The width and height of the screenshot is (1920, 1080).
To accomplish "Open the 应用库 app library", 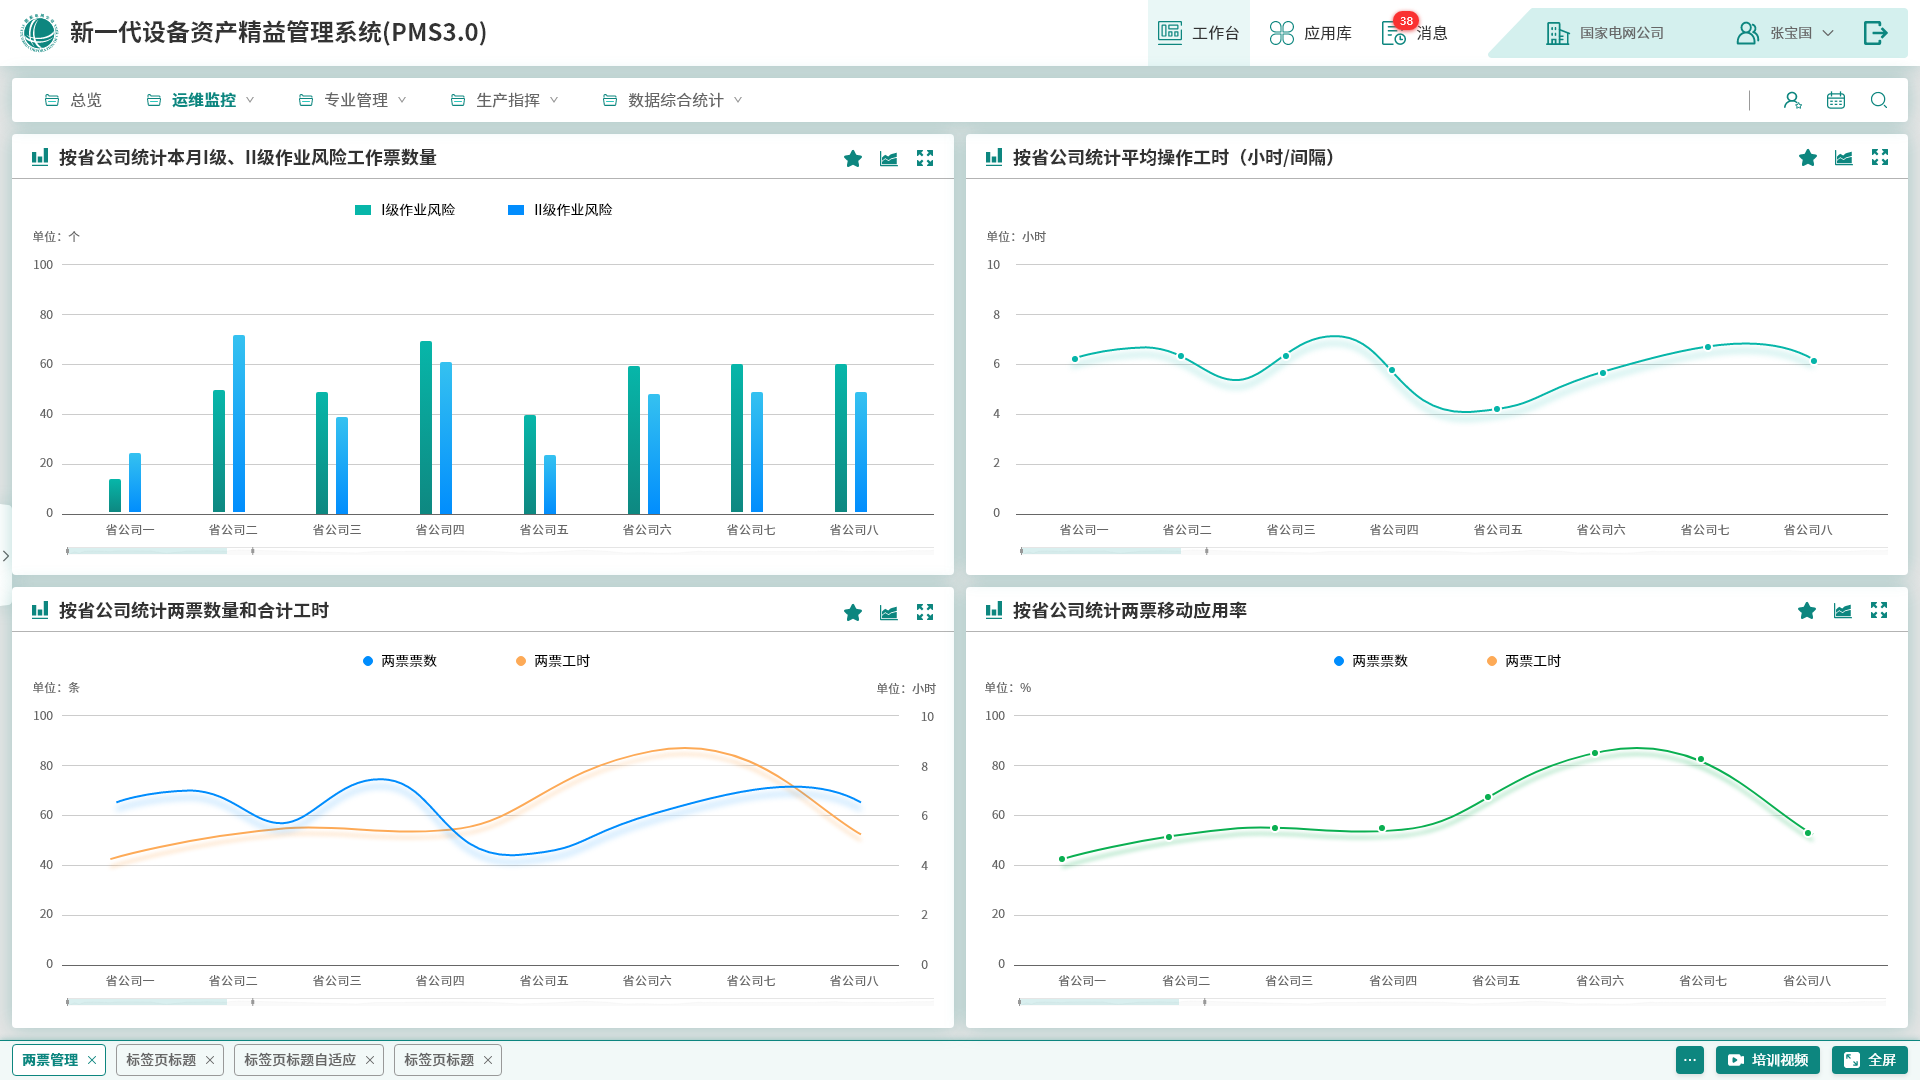I will [x=1310, y=33].
